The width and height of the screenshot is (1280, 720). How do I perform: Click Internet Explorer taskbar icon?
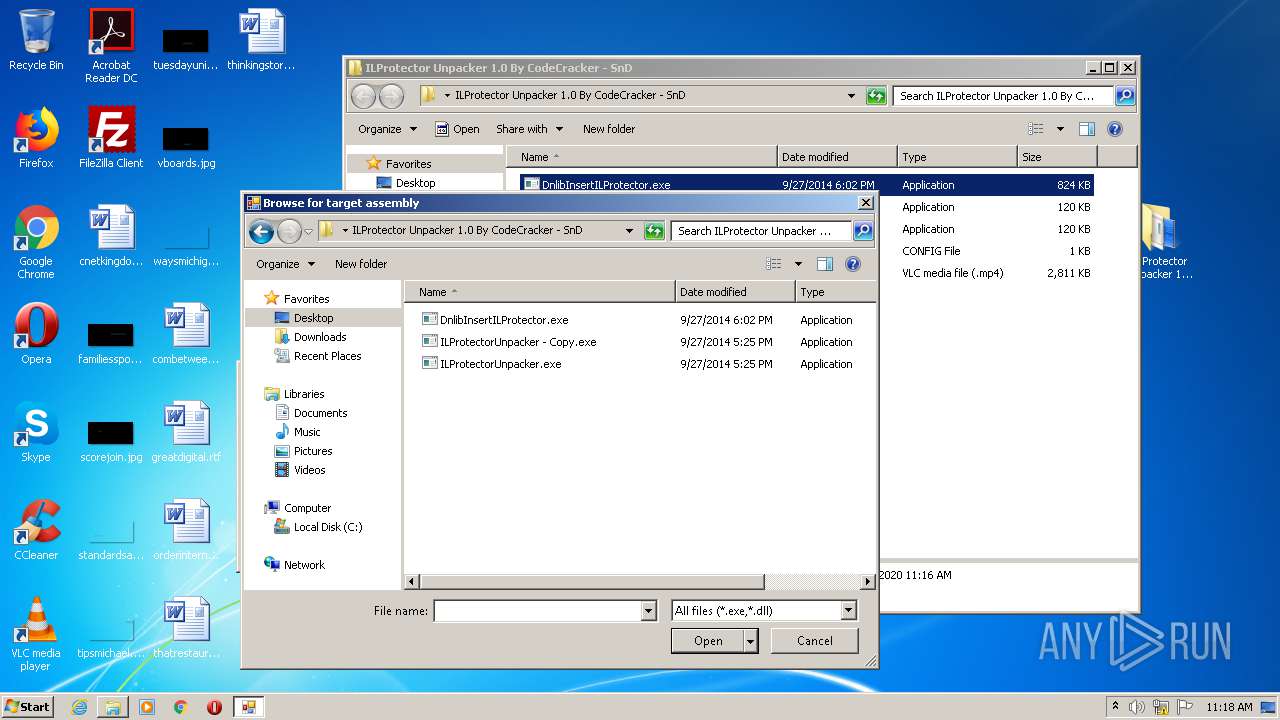tap(79, 707)
